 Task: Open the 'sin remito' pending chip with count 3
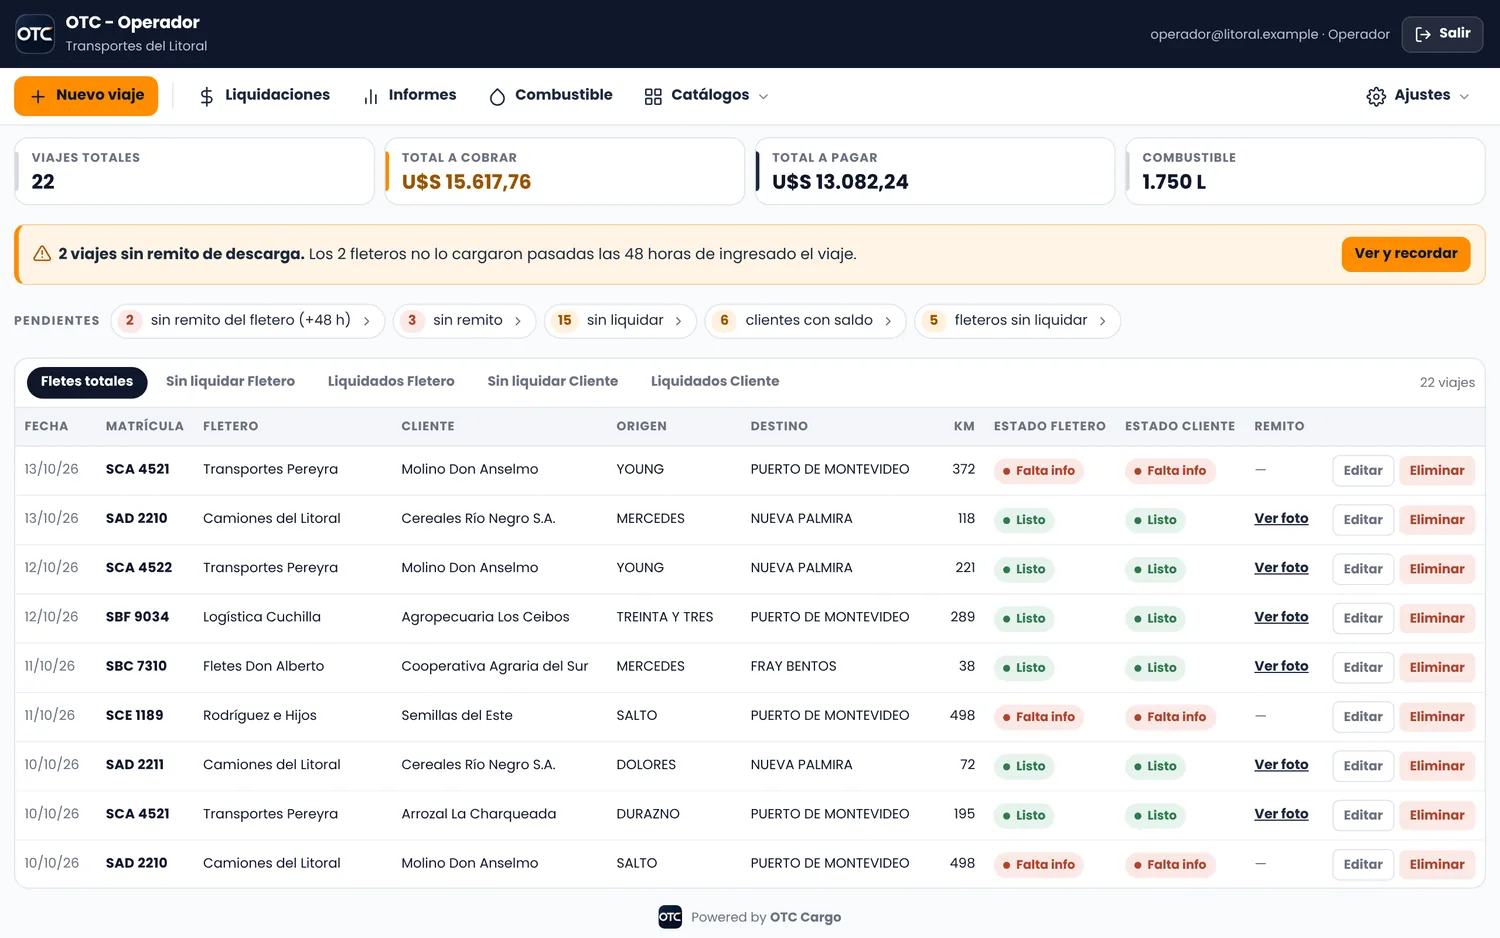(465, 321)
